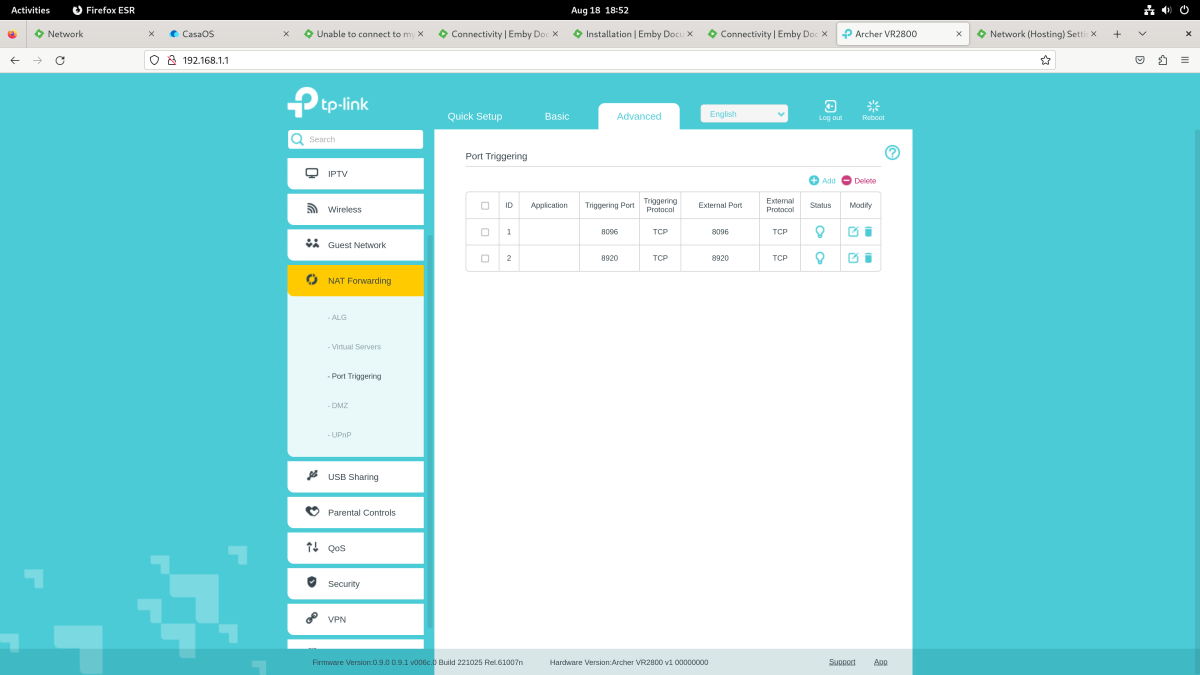The image size is (1200, 675).
Task: Open the Wireless settings section
Action: pos(355,209)
